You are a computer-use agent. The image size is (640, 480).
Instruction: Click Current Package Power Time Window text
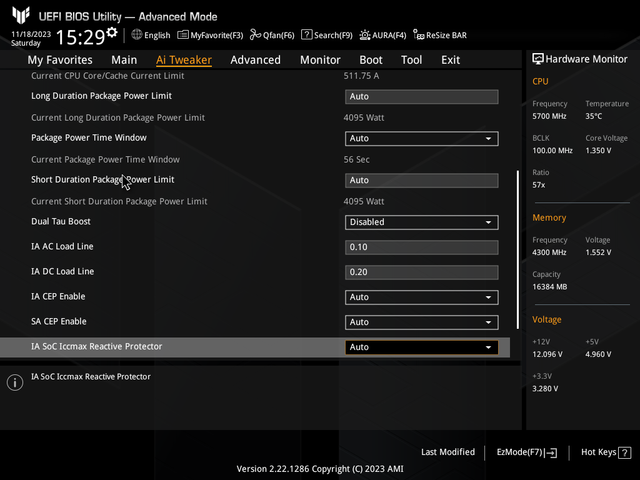click(105, 160)
